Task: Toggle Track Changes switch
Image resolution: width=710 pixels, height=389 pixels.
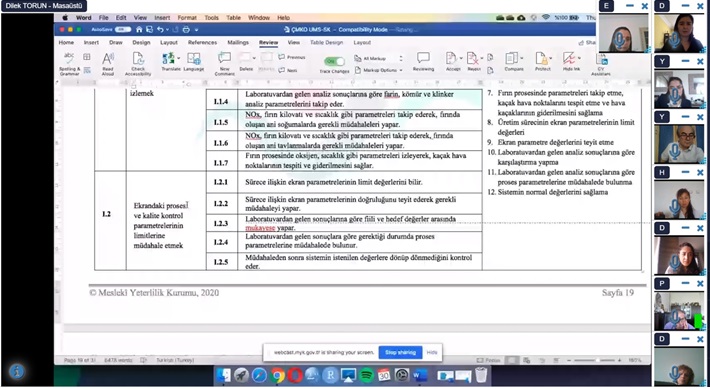Action: (334, 61)
